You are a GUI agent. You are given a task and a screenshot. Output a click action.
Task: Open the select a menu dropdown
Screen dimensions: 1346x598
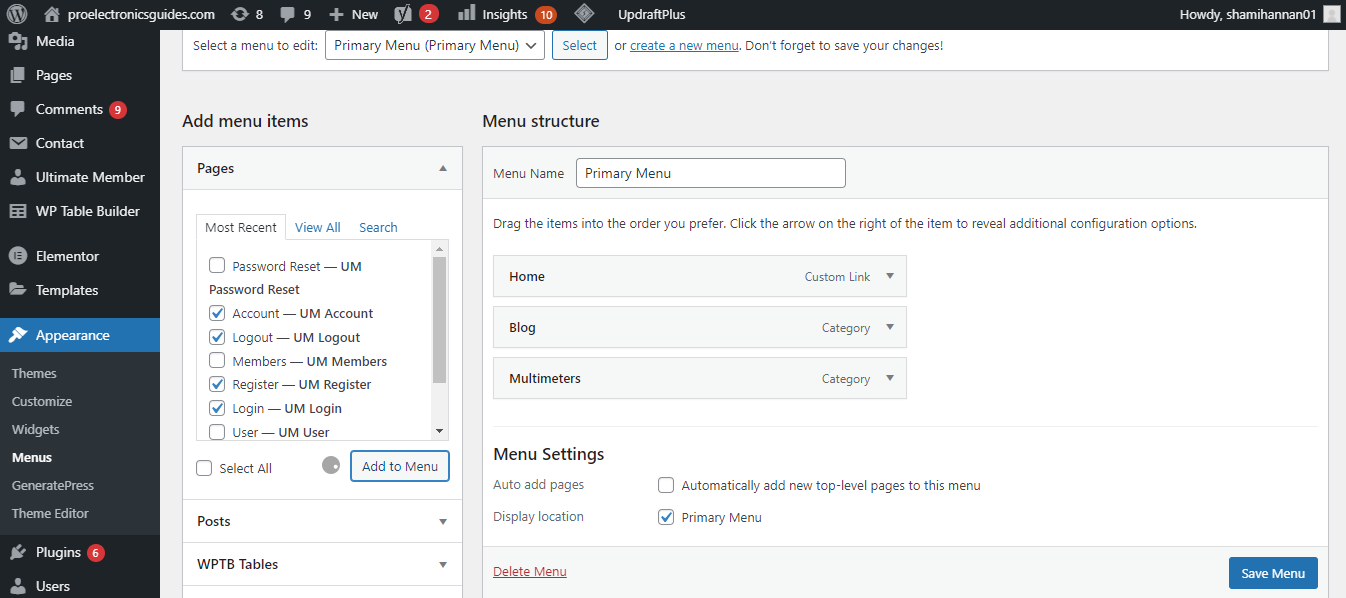[434, 45]
